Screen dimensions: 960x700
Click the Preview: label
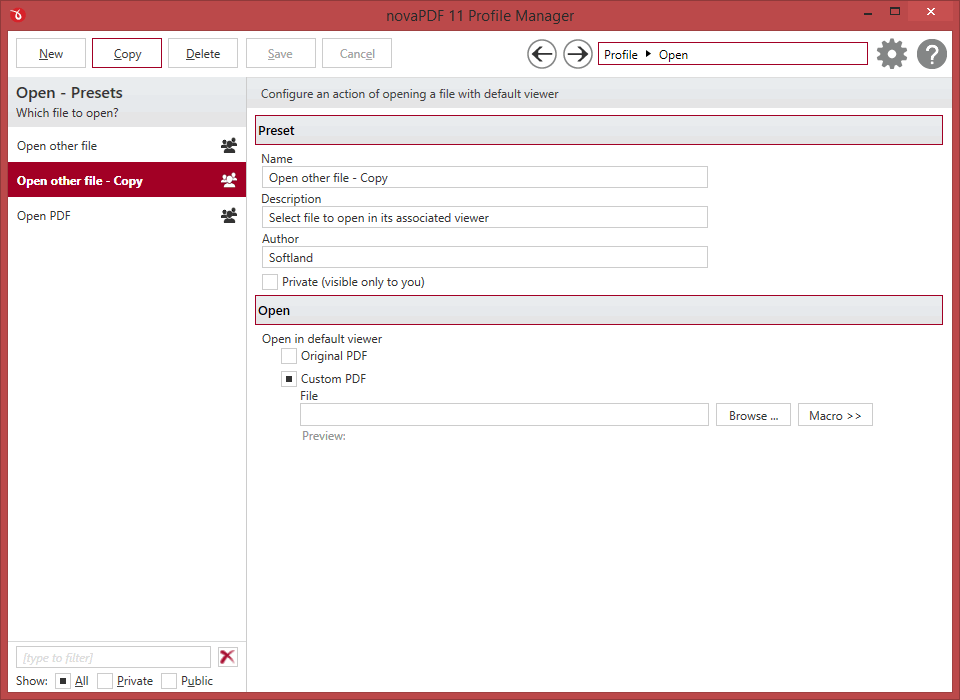[324, 436]
